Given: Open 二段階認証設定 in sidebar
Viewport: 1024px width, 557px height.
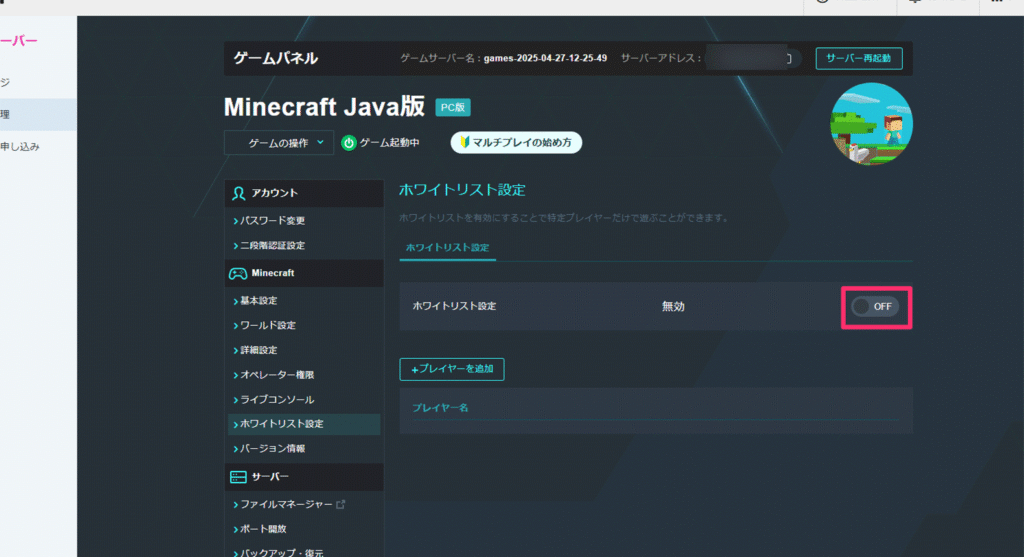Looking at the screenshot, I should click(272, 246).
